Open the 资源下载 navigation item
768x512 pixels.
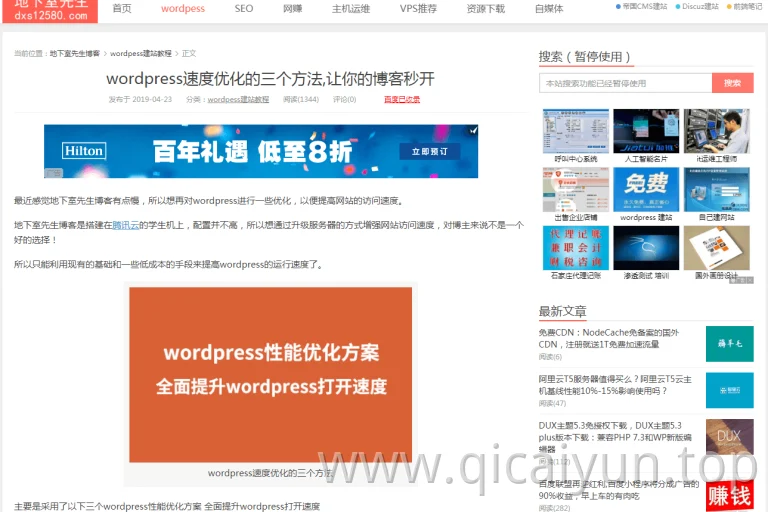[485, 9]
